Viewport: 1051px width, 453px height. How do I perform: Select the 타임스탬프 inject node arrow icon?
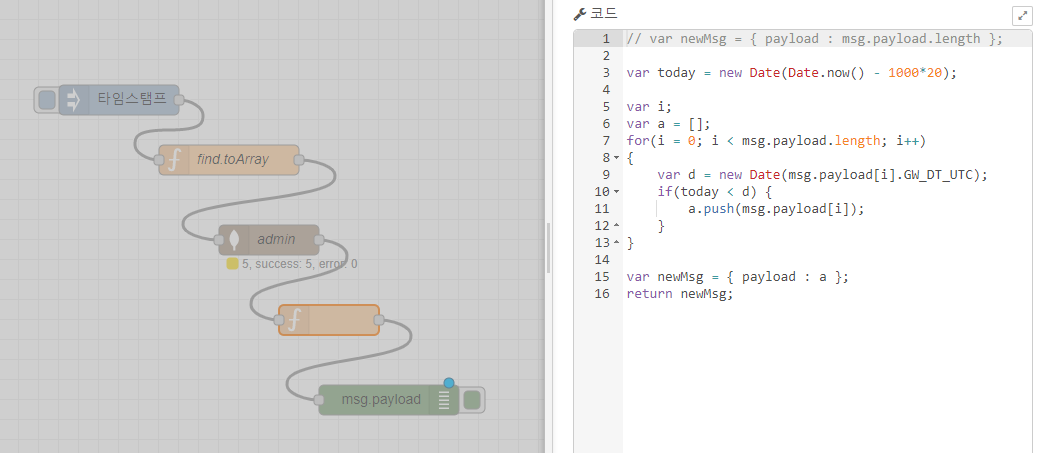pyautogui.click(x=73, y=100)
